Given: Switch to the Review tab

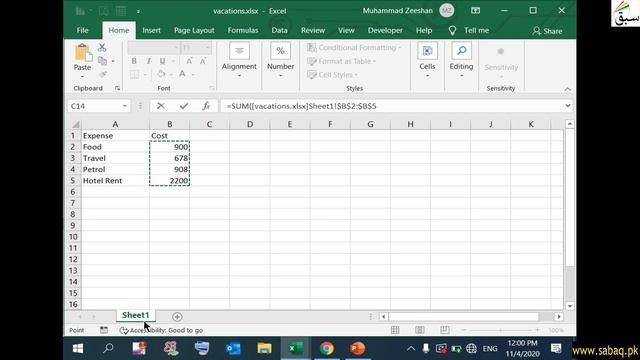Looking at the screenshot, I should coord(313,31).
